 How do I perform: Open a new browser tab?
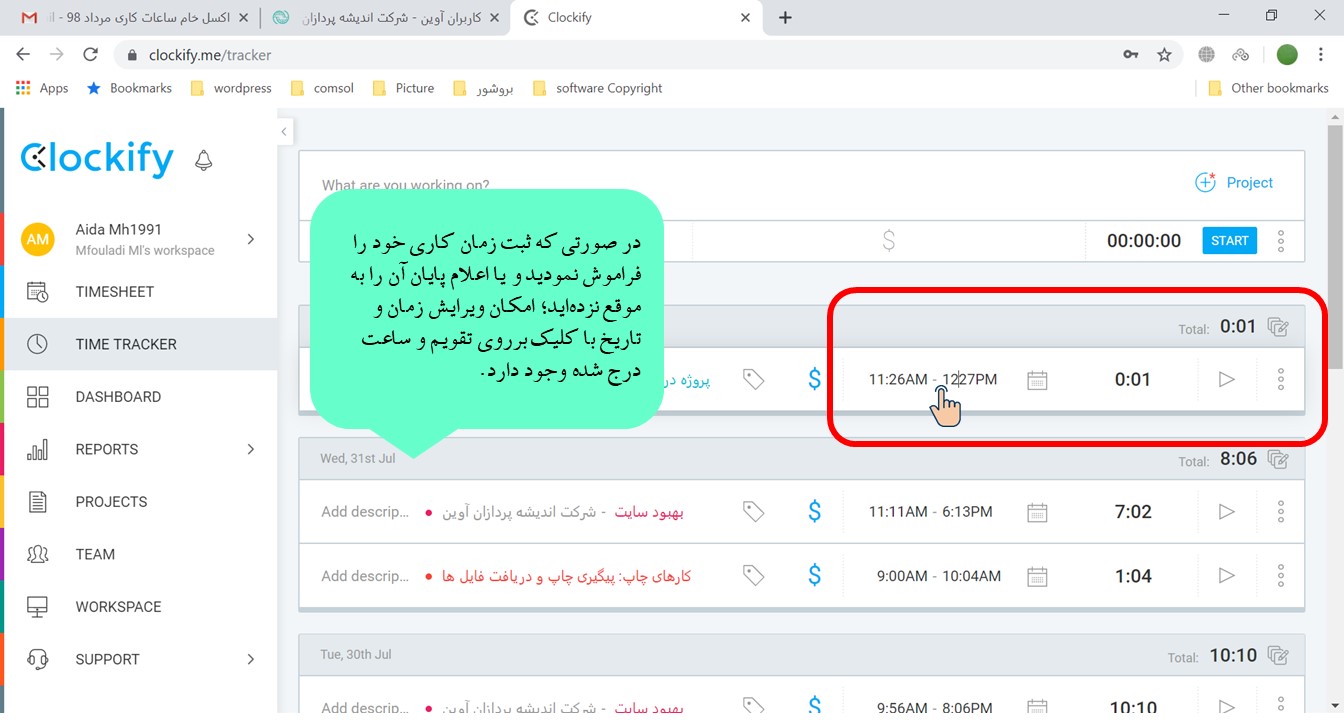(785, 17)
